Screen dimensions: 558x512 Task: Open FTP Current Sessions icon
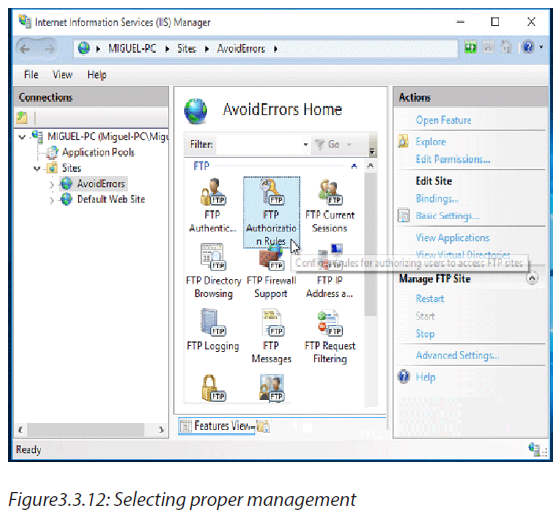click(330, 205)
